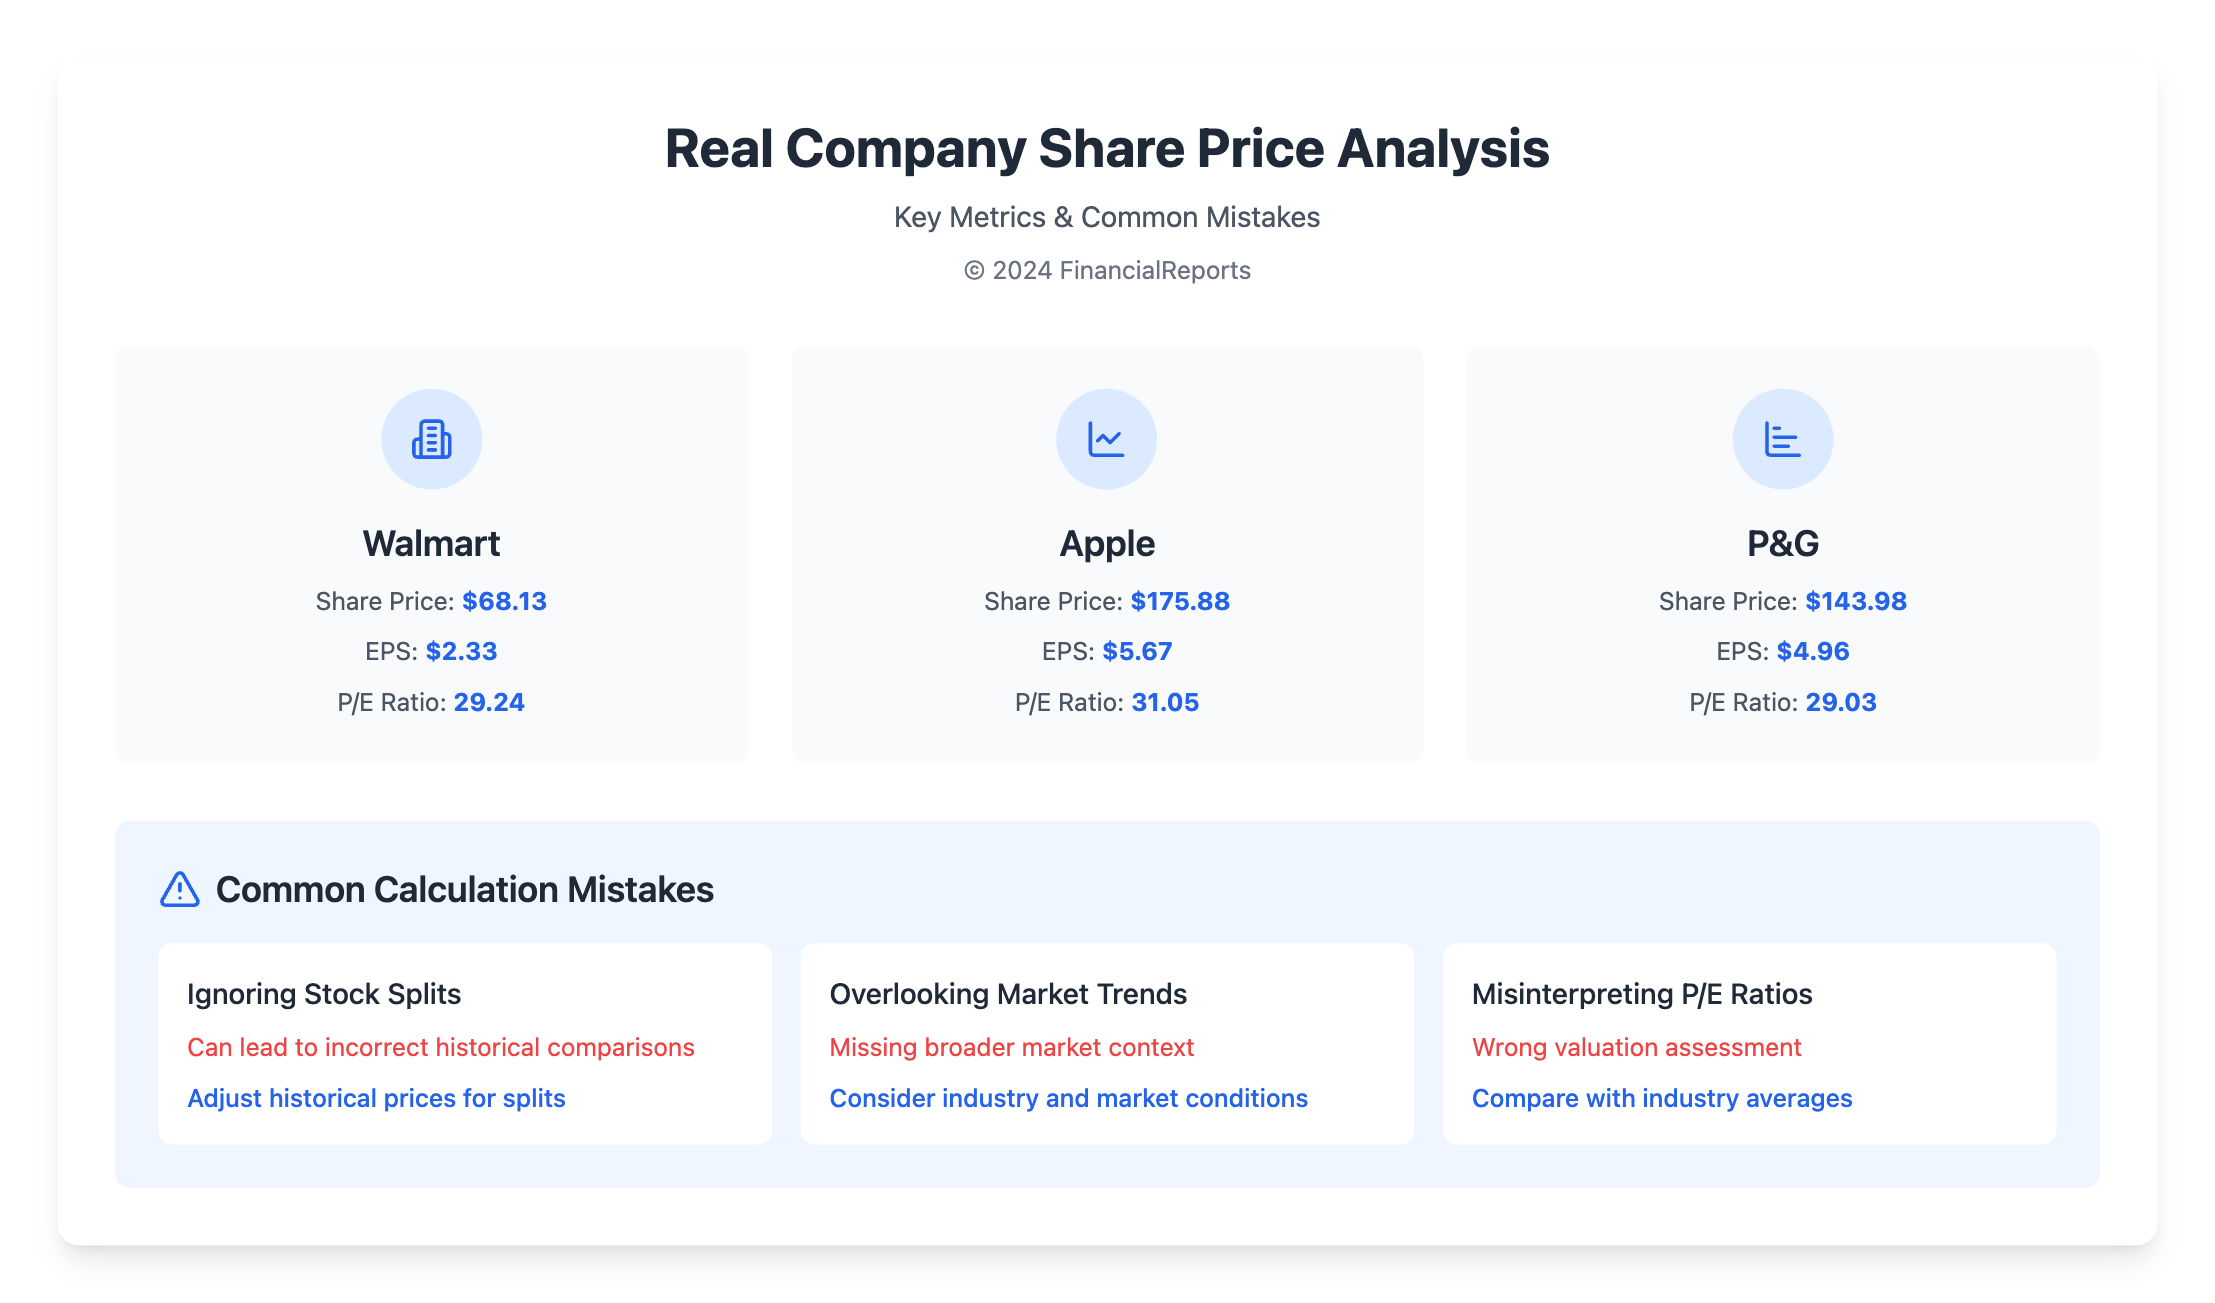Select the Ignoring Stock Splits card title
The image size is (2215, 1303).
point(324,994)
